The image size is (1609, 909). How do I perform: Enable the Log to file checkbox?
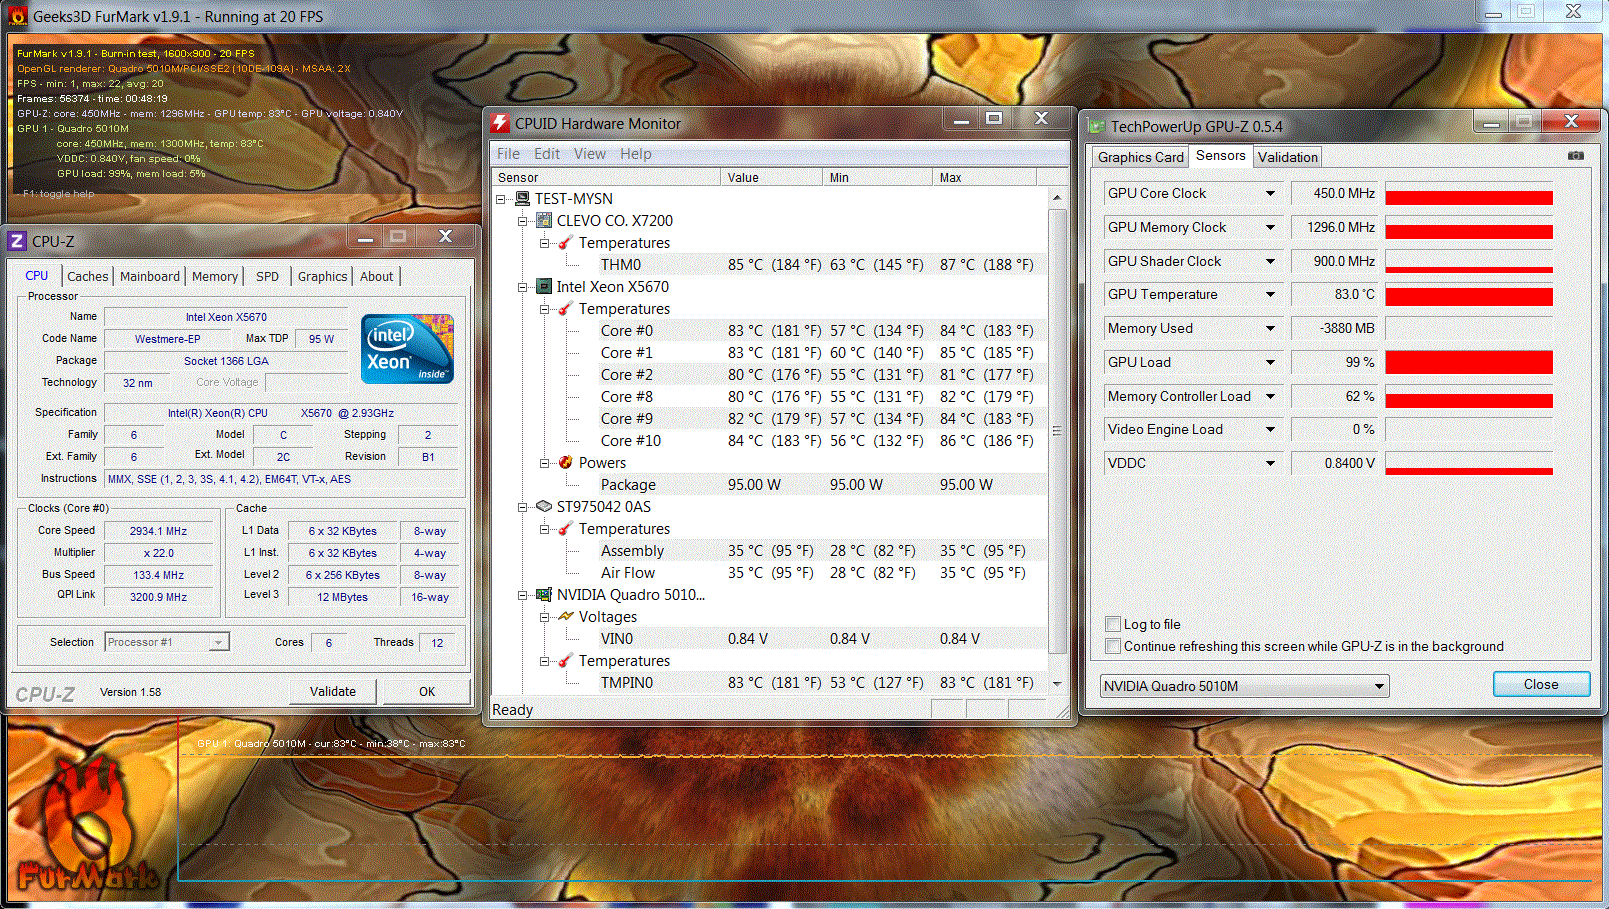pos(1112,624)
